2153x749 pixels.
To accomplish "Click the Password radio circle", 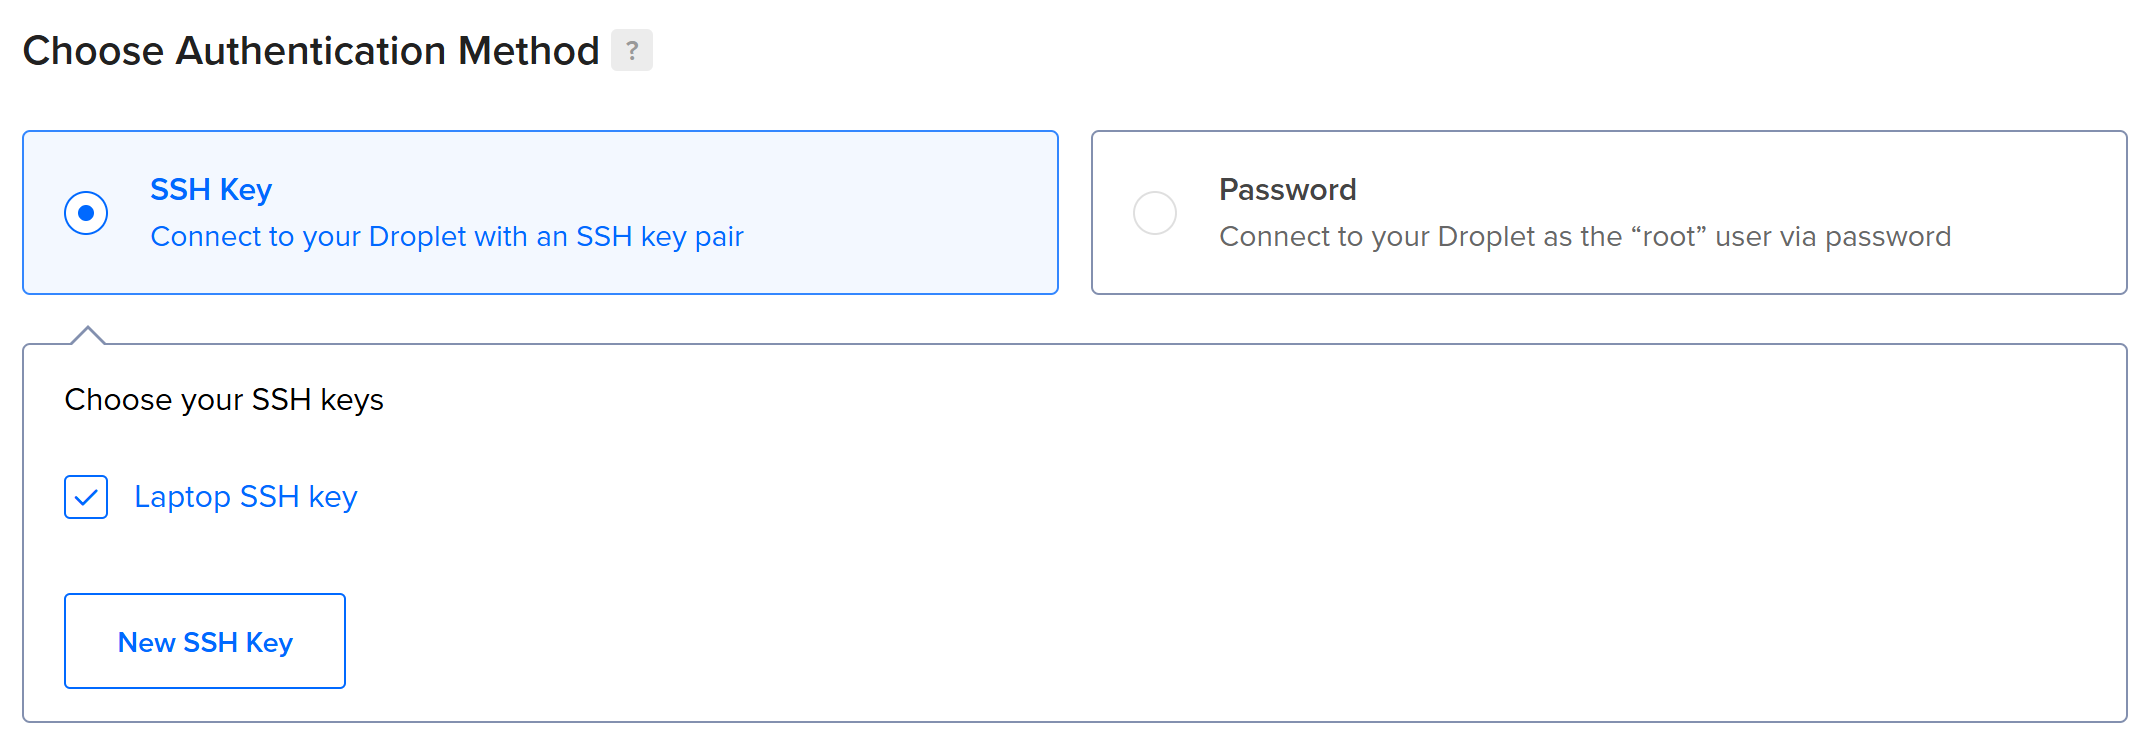I will 1154,212.
